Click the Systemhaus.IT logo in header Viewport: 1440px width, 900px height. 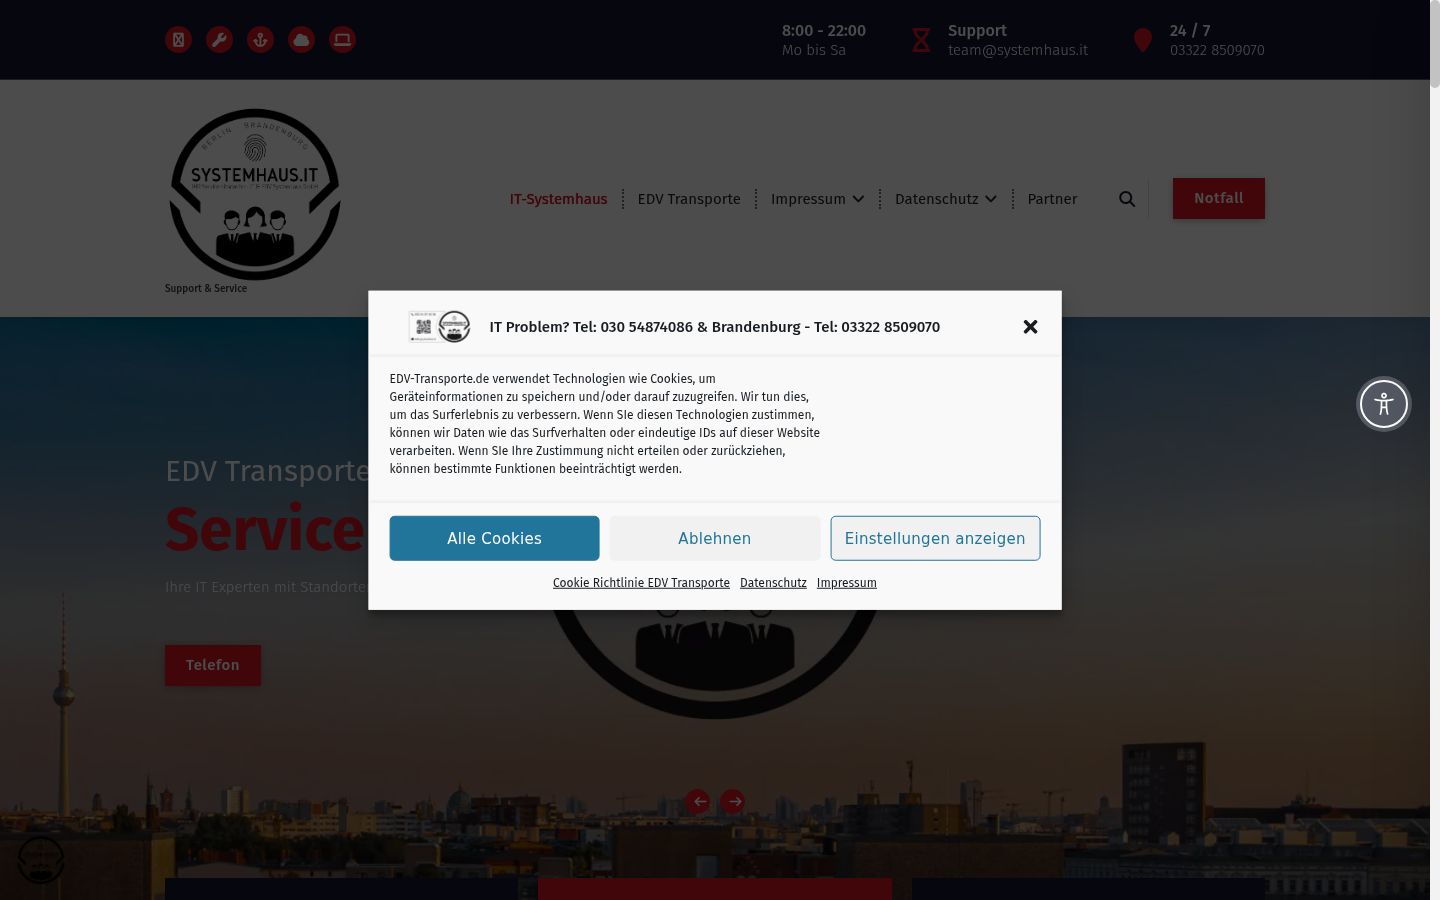coord(255,194)
